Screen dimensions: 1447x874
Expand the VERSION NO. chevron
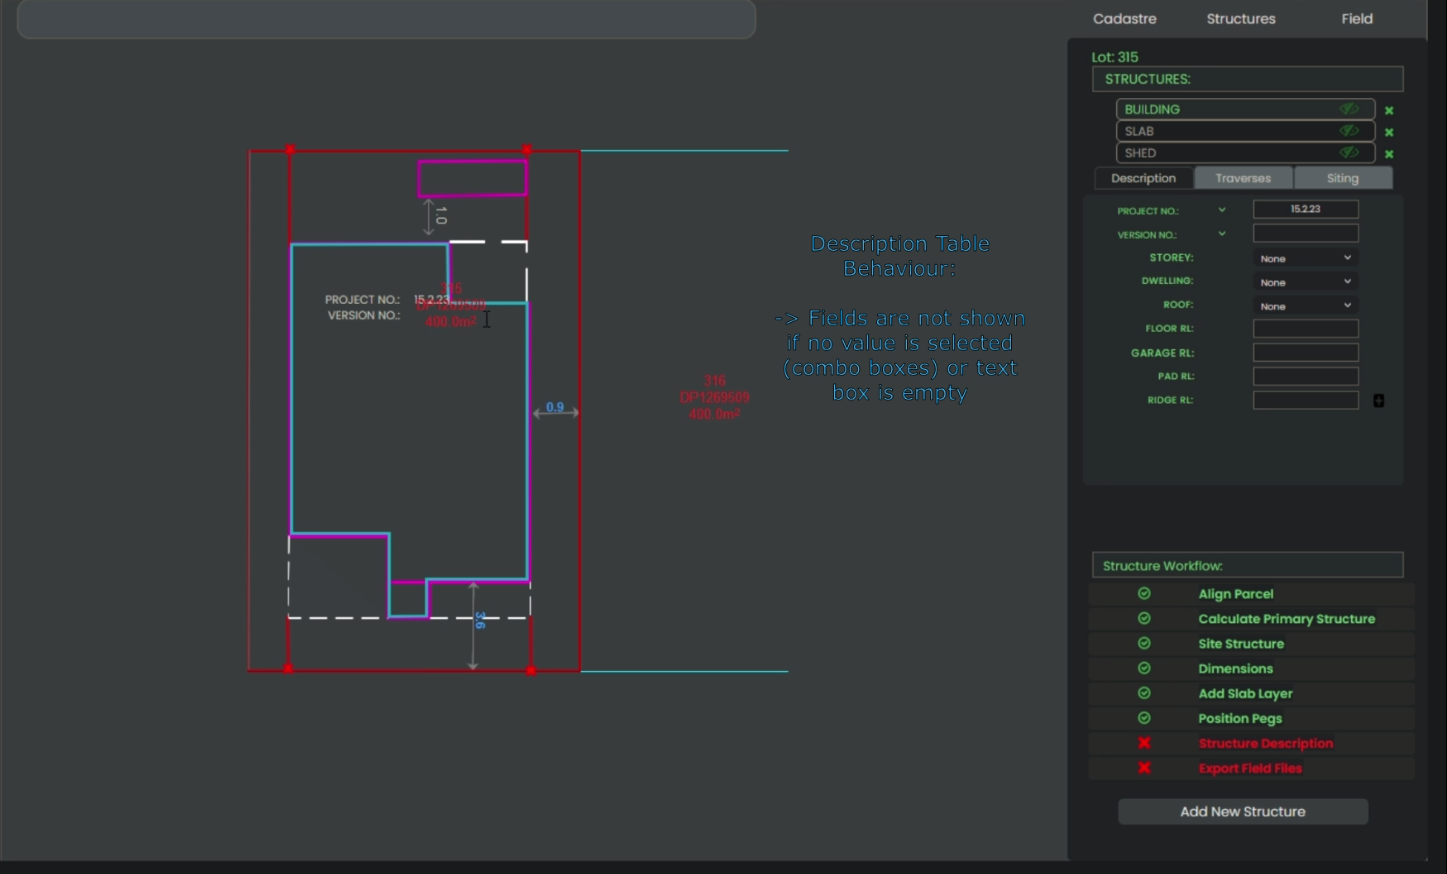tap(1222, 234)
